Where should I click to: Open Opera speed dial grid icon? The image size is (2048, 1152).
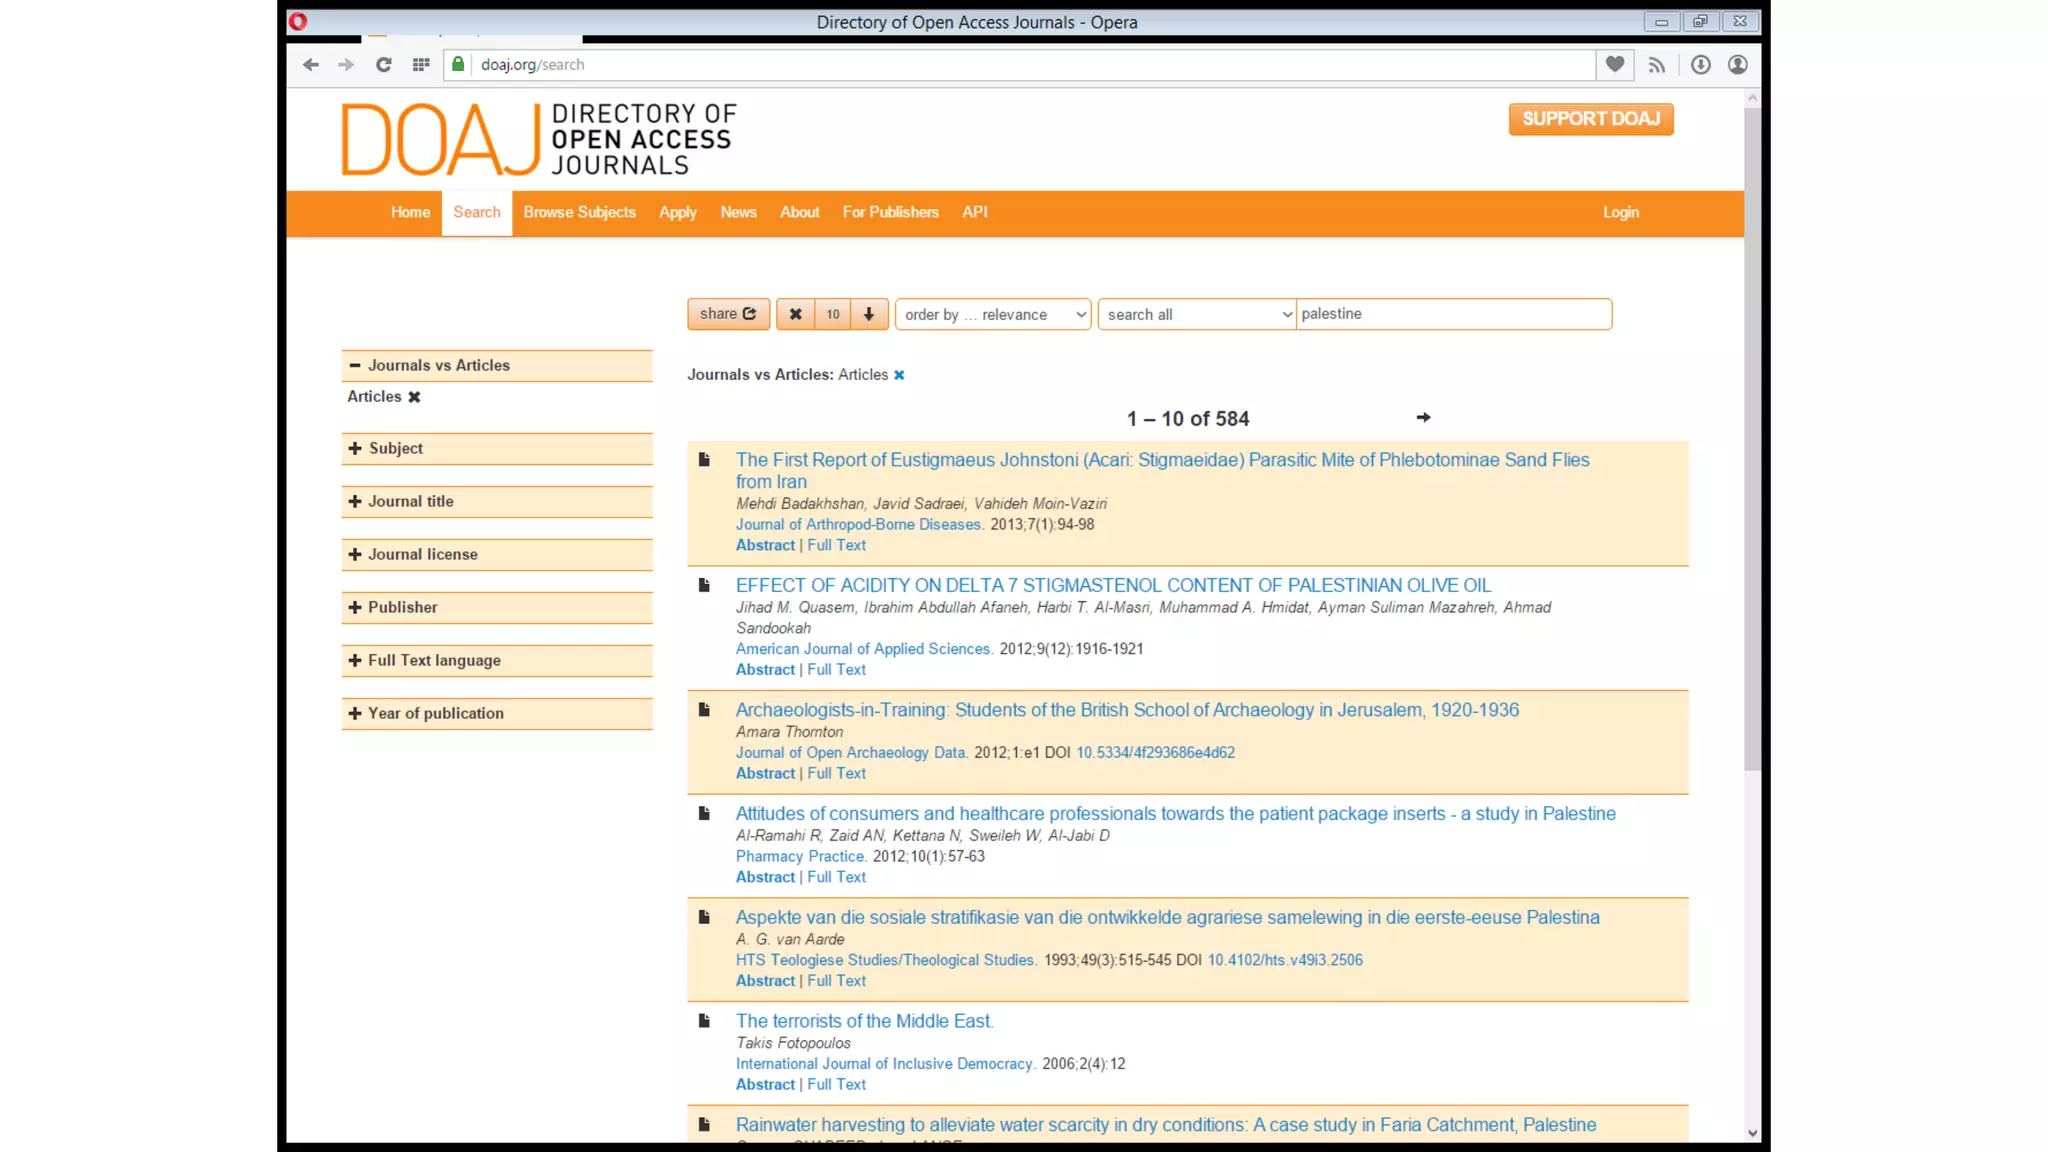pyautogui.click(x=421, y=65)
